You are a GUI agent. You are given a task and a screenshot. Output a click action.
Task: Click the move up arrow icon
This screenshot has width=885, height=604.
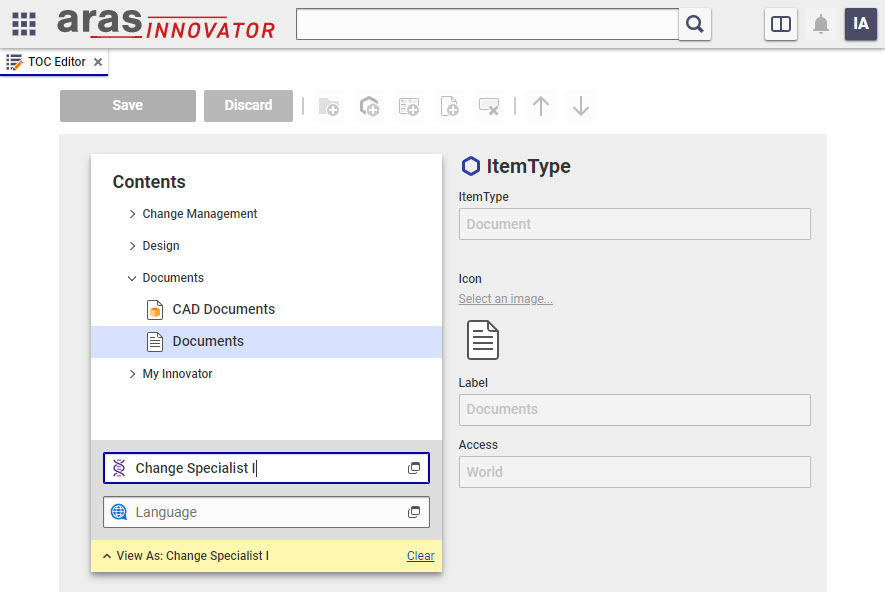pyautogui.click(x=541, y=106)
